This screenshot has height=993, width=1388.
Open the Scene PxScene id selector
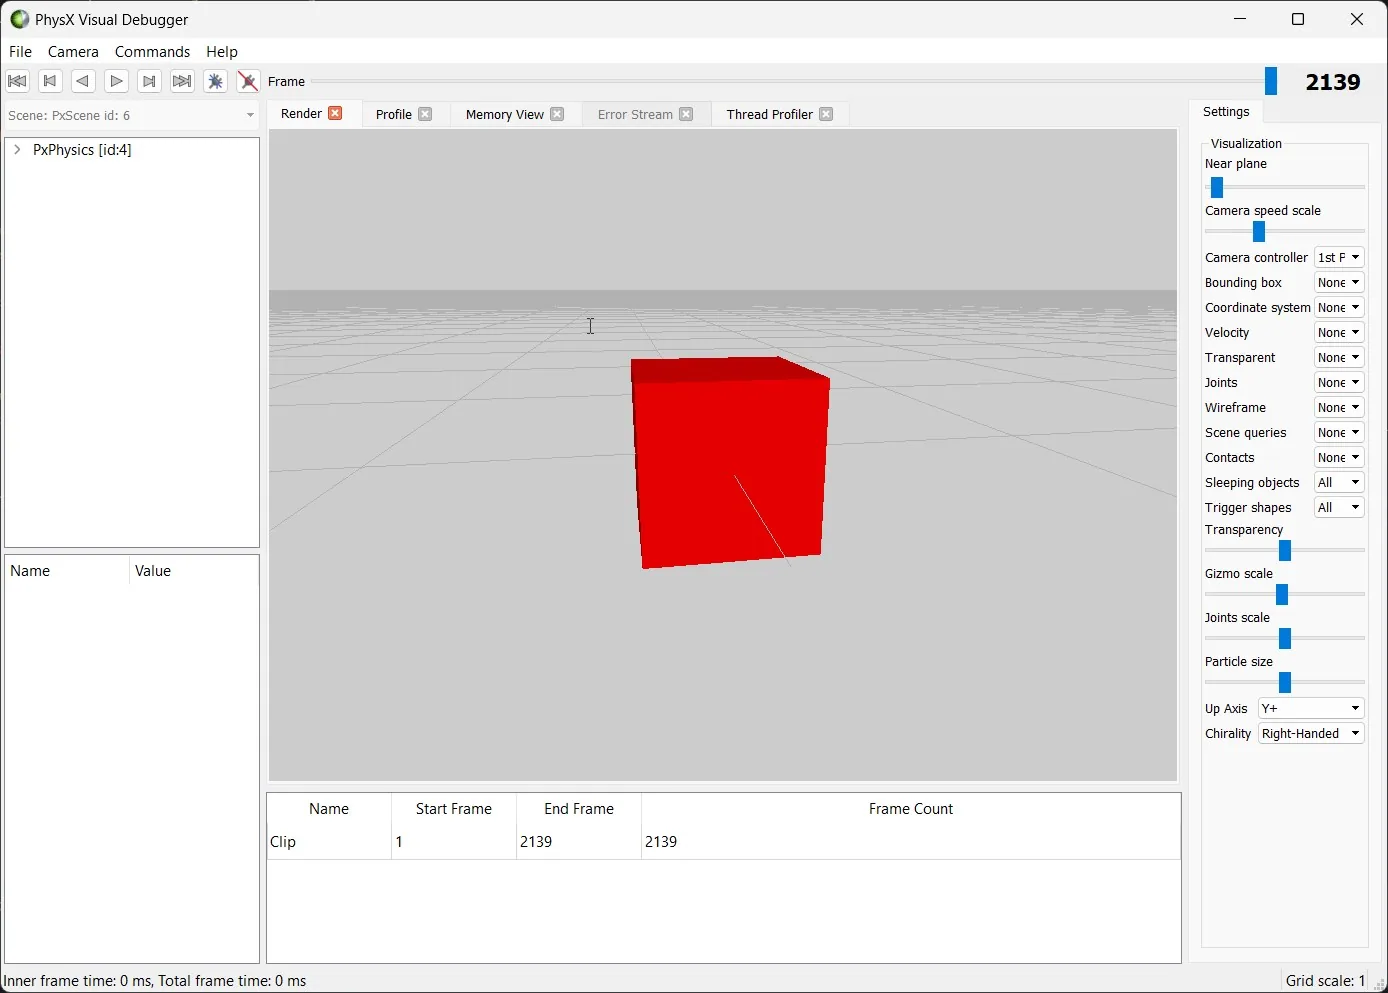tap(132, 116)
